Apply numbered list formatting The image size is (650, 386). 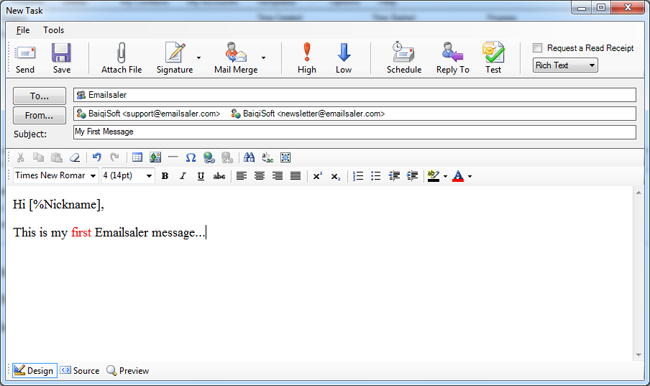358,176
